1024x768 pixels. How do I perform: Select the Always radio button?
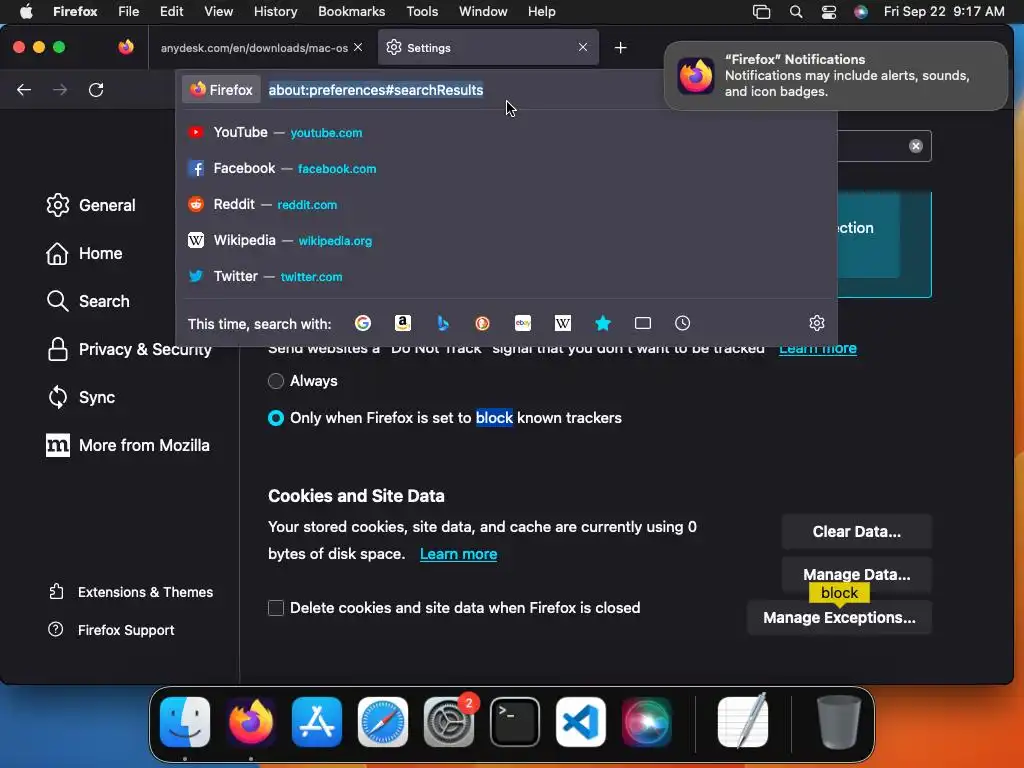(276, 381)
